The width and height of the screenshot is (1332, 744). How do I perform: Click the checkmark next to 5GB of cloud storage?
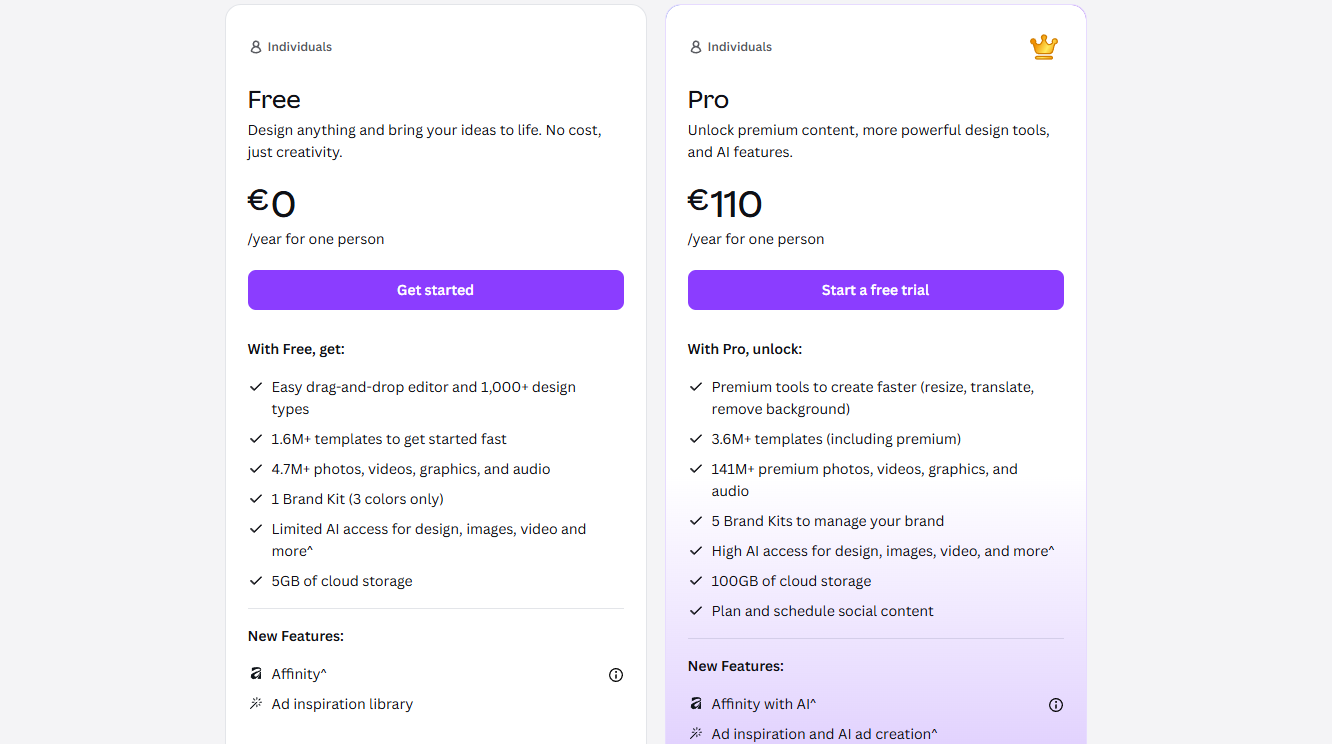click(256, 581)
